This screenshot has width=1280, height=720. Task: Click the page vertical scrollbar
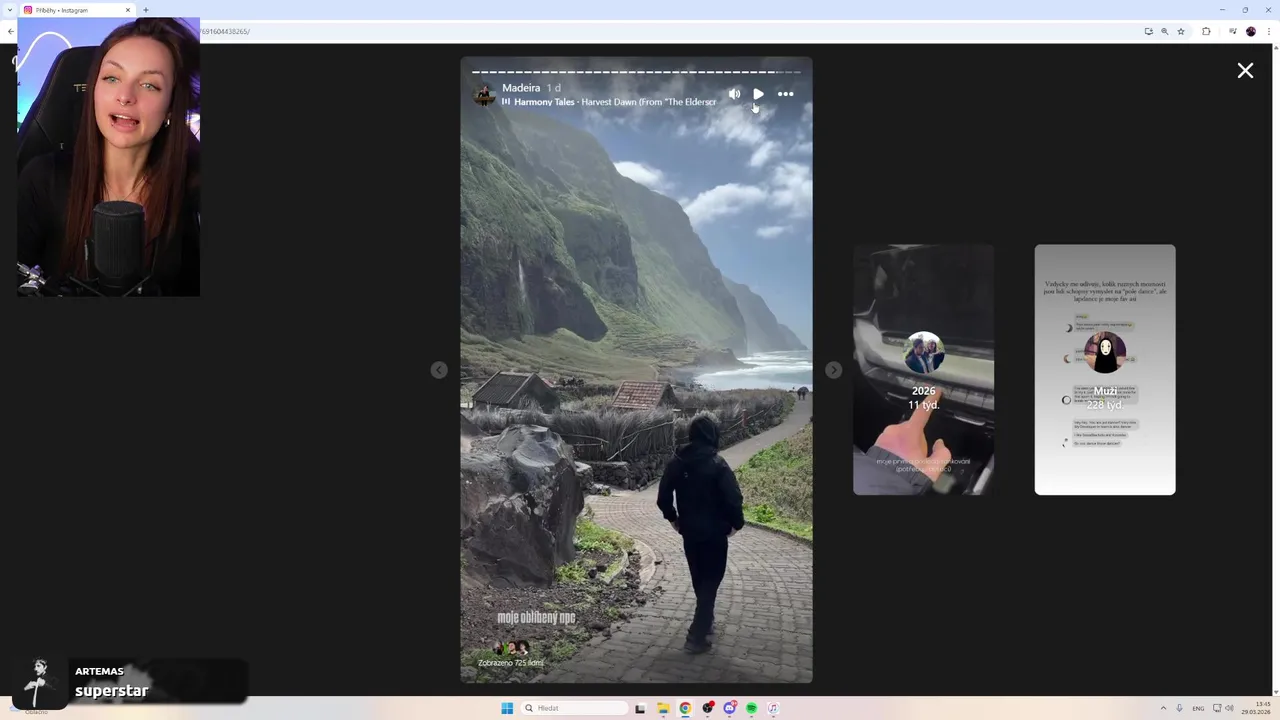[x=1275, y=370]
